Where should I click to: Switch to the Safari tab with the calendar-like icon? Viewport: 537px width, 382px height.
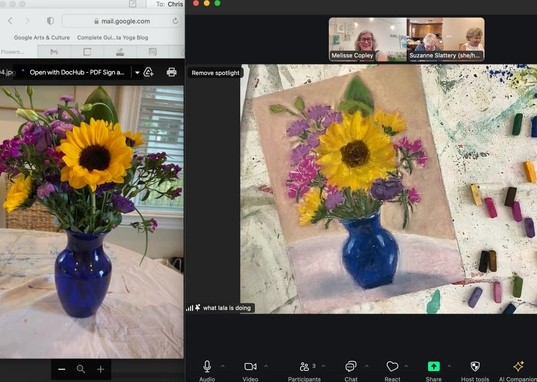point(87,52)
